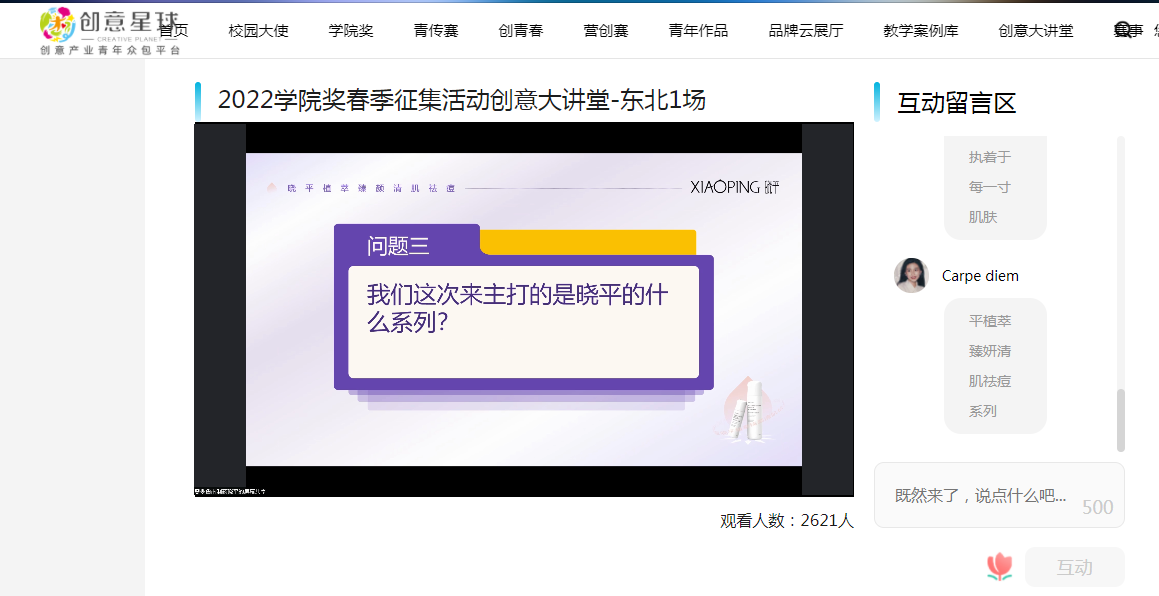
Task: Go to 创意大讲堂 in navigation
Action: pyautogui.click(x=1036, y=30)
